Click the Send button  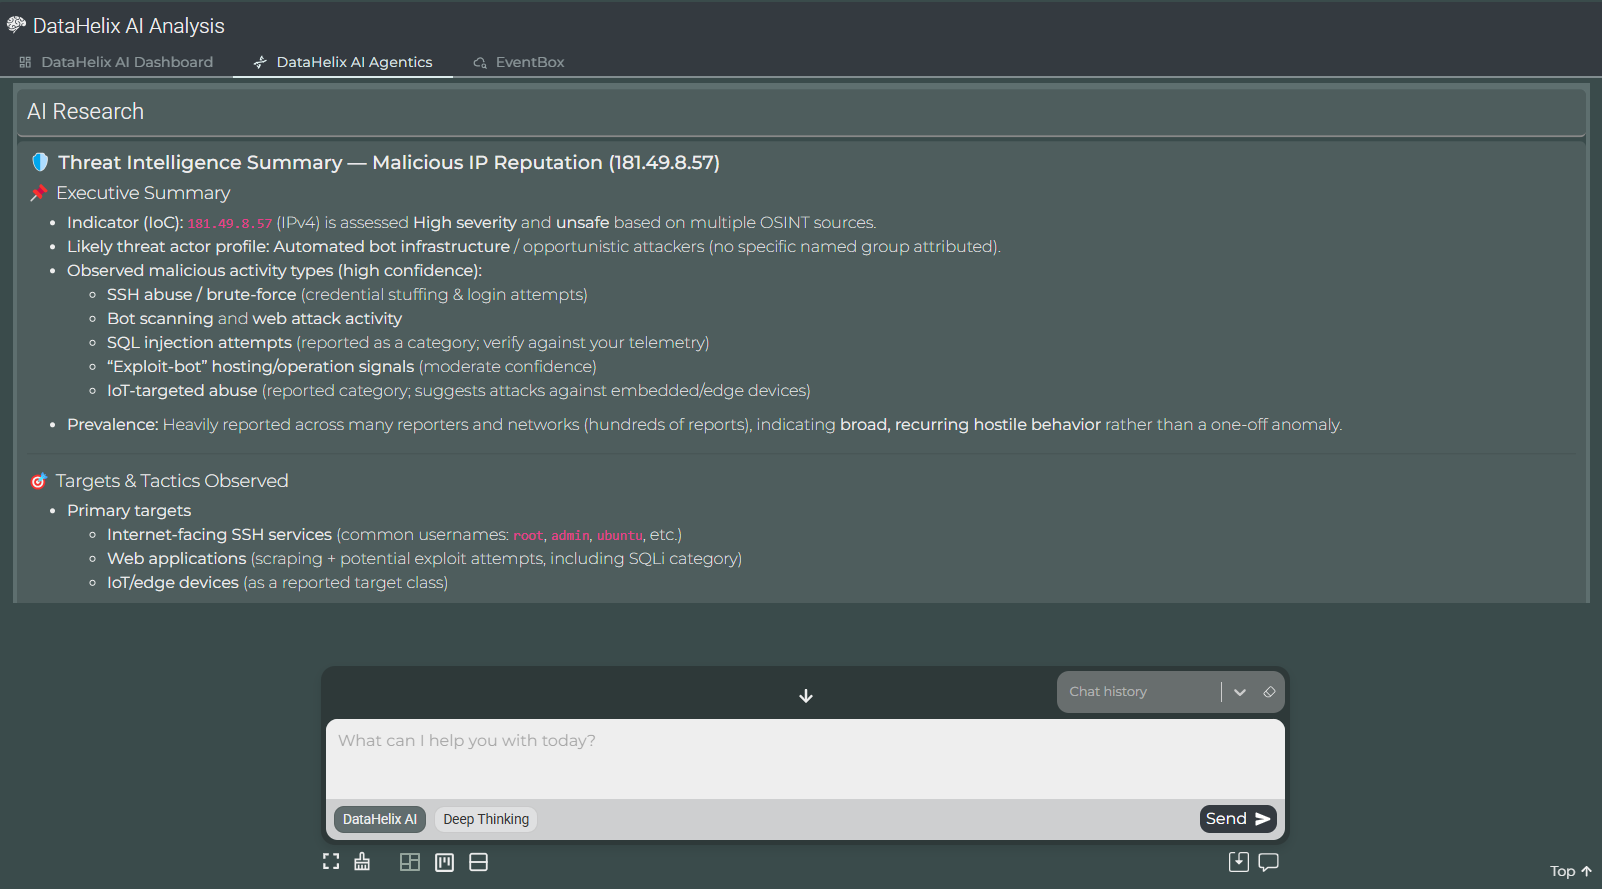pyautogui.click(x=1238, y=819)
